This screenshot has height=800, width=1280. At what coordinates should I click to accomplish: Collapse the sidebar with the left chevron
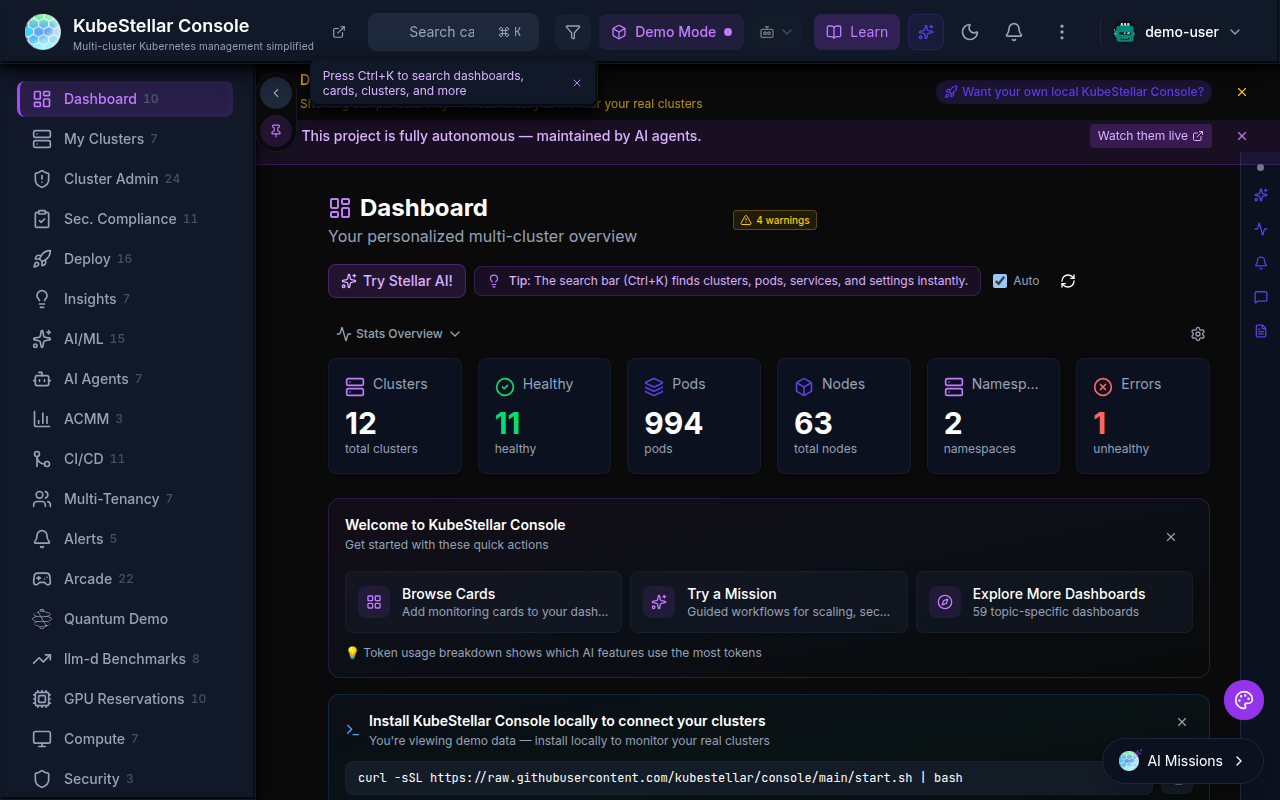[x=276, y=93]
